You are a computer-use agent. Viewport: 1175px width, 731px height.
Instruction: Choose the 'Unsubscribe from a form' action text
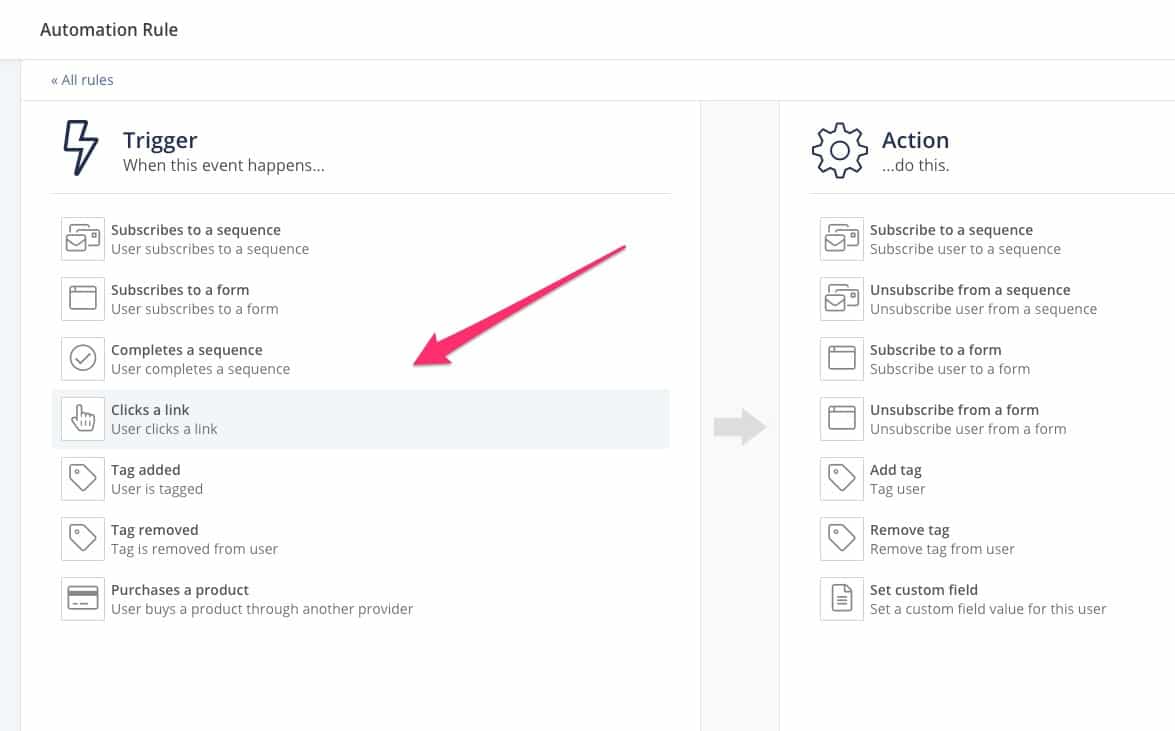tap(954, 410)
